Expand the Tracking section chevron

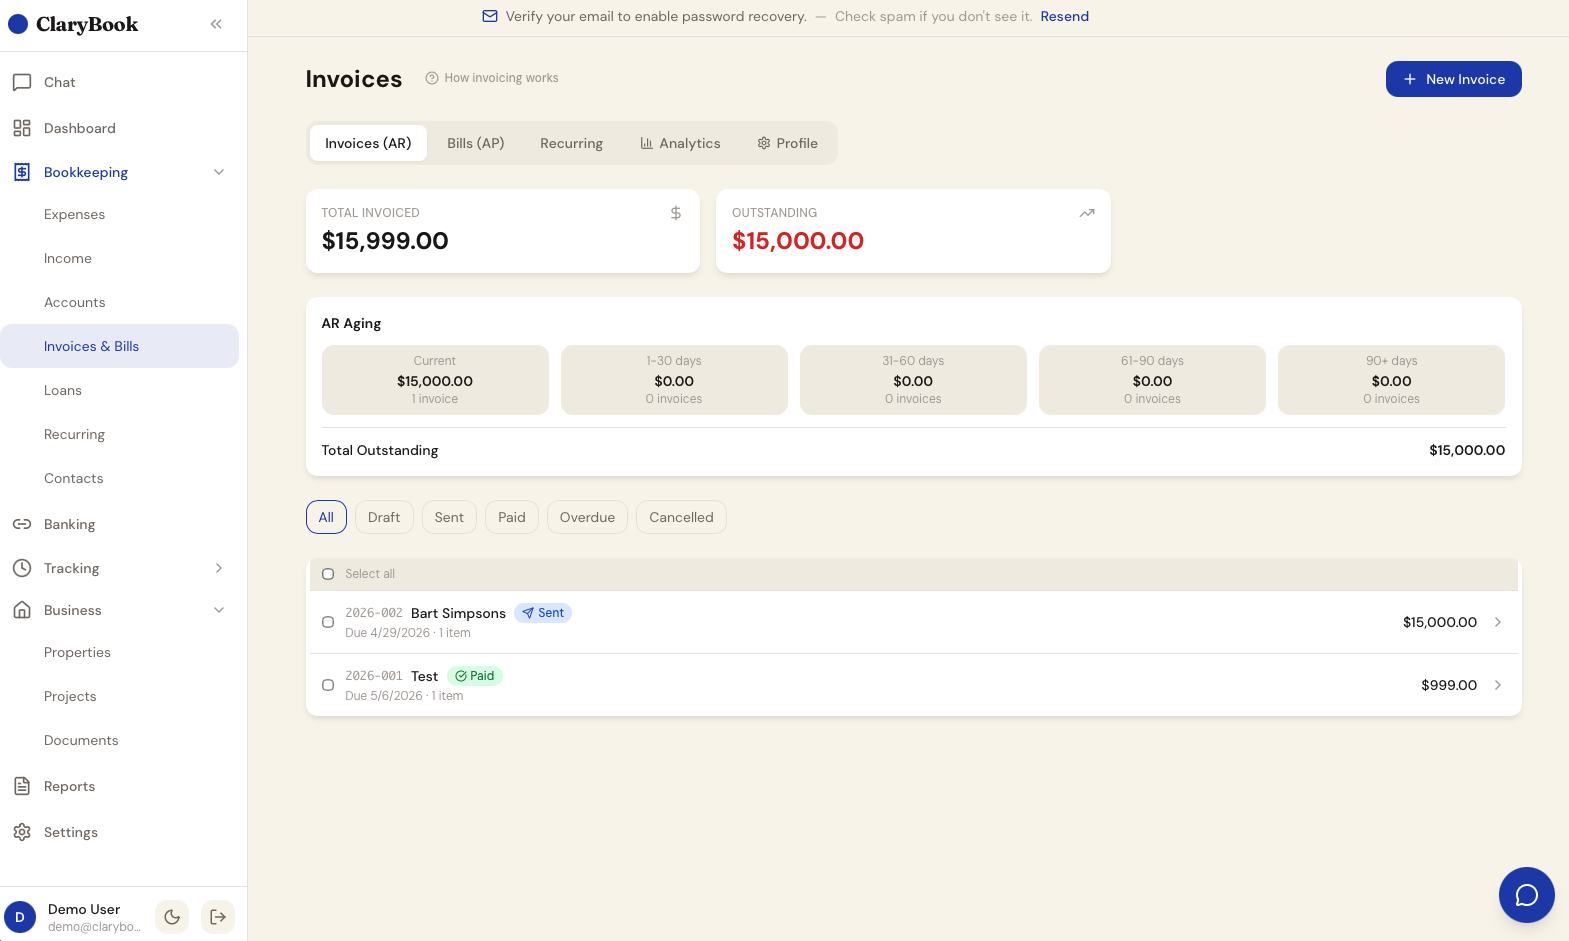[x=219, y=568]
